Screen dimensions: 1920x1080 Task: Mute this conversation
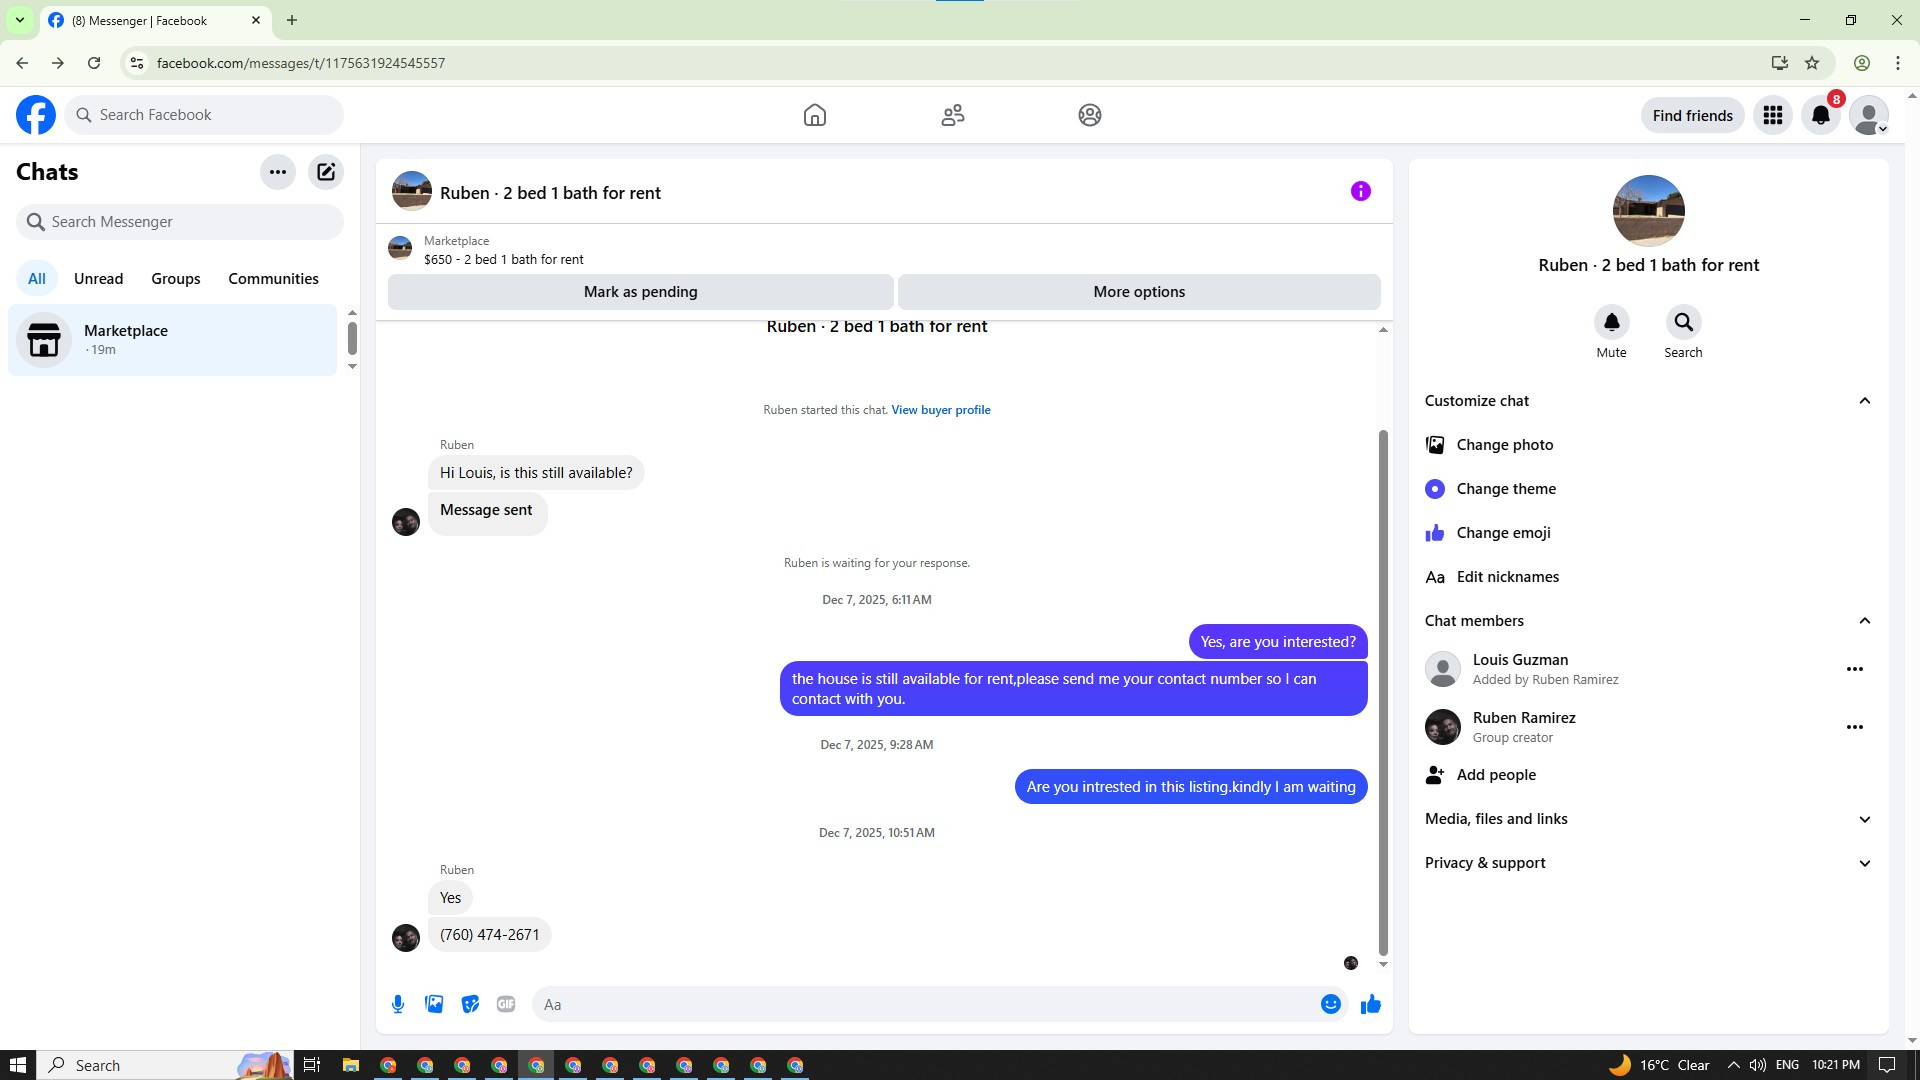click(x=1611, y=323)
